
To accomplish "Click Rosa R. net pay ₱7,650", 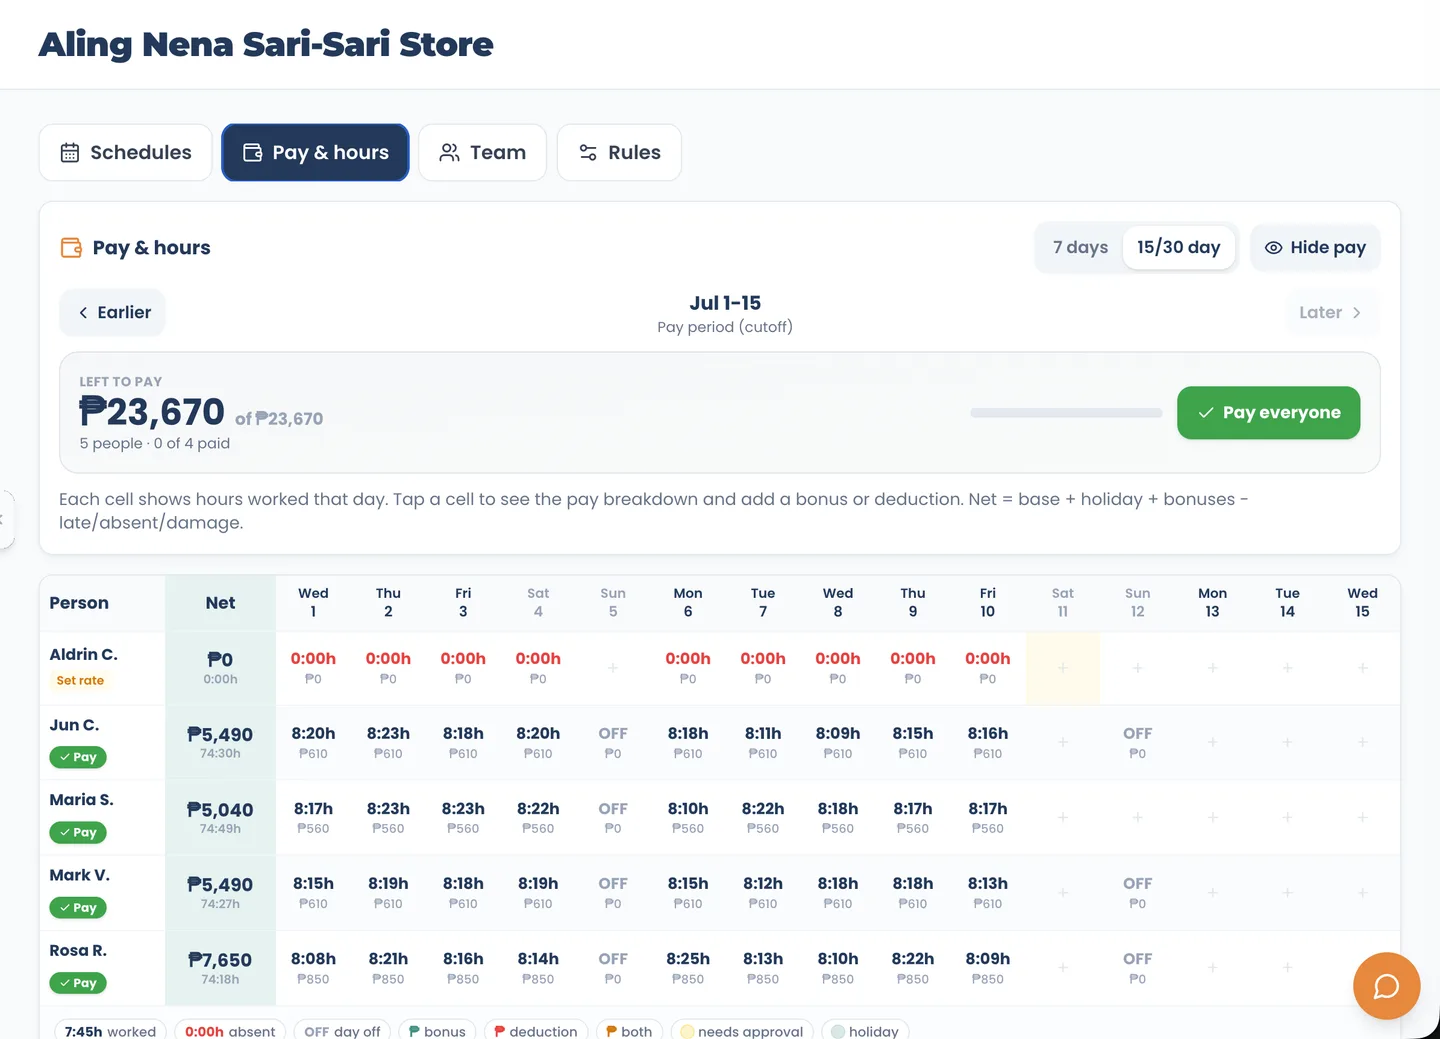I will click(x=220, y=960).
